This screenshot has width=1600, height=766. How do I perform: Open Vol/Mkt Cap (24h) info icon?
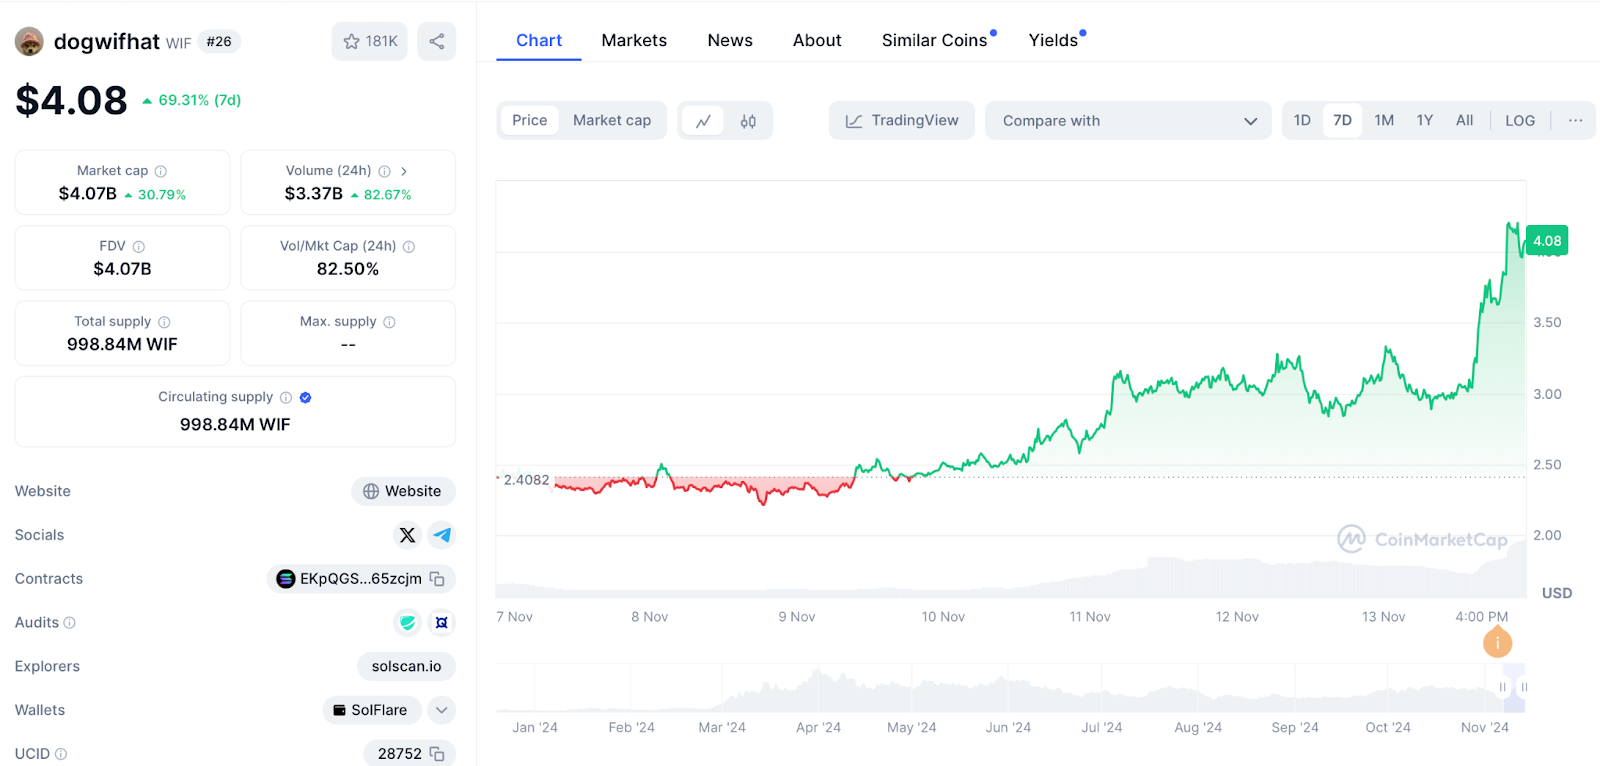(409, 246)
